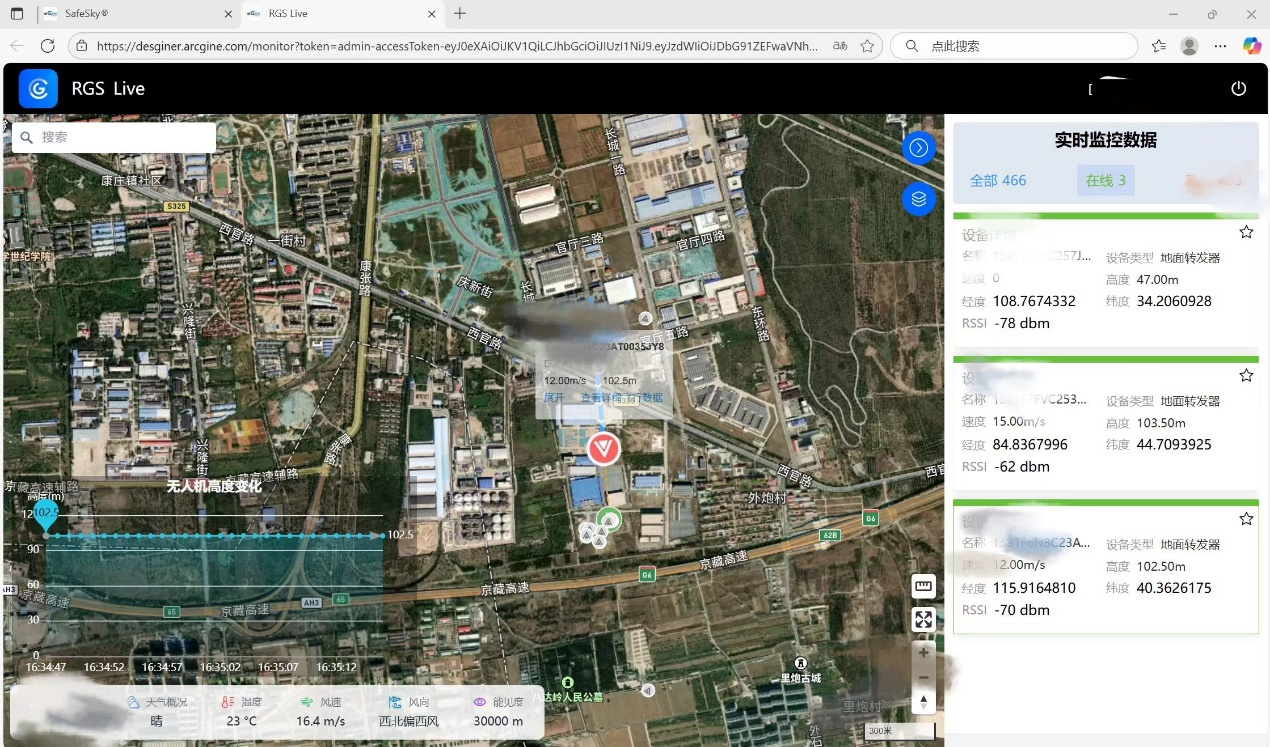Click 展开 in the drone popup
Image resolution: width=1270 pixels, height=747 pixels.
coord(554,398)
